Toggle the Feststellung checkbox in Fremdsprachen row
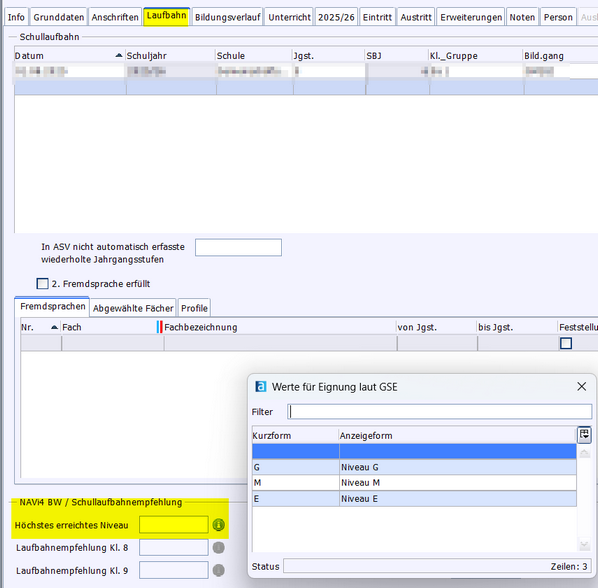Image resolution: width=598 pixels, height=588 pixels. pyautogui.click(x=566, y=344)
